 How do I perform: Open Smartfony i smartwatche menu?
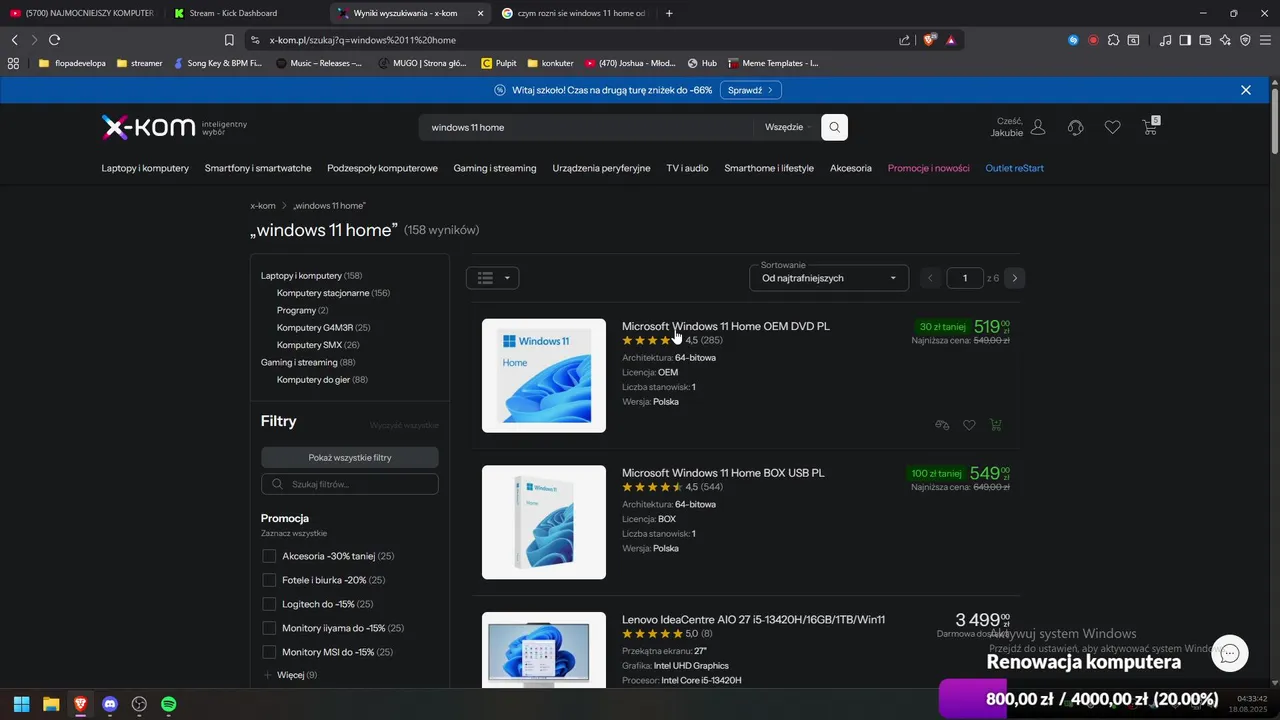point(258,168)
